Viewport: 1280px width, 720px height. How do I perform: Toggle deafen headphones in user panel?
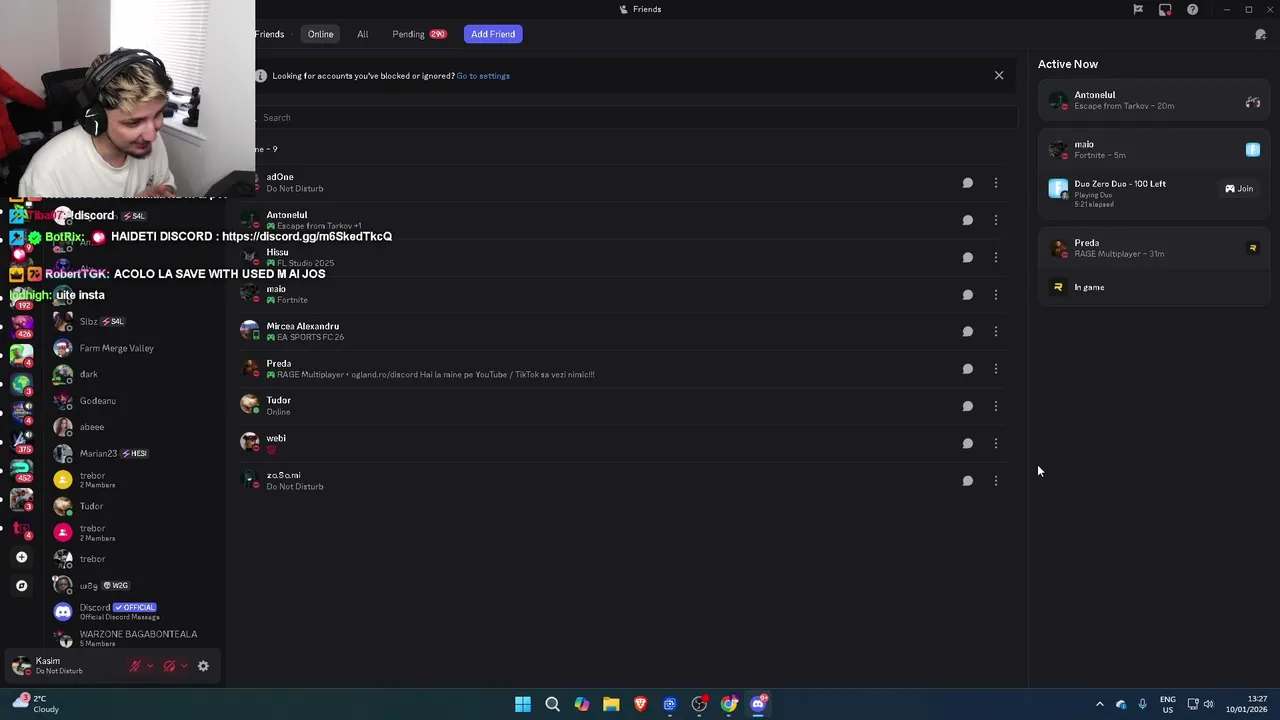[169, 666]
